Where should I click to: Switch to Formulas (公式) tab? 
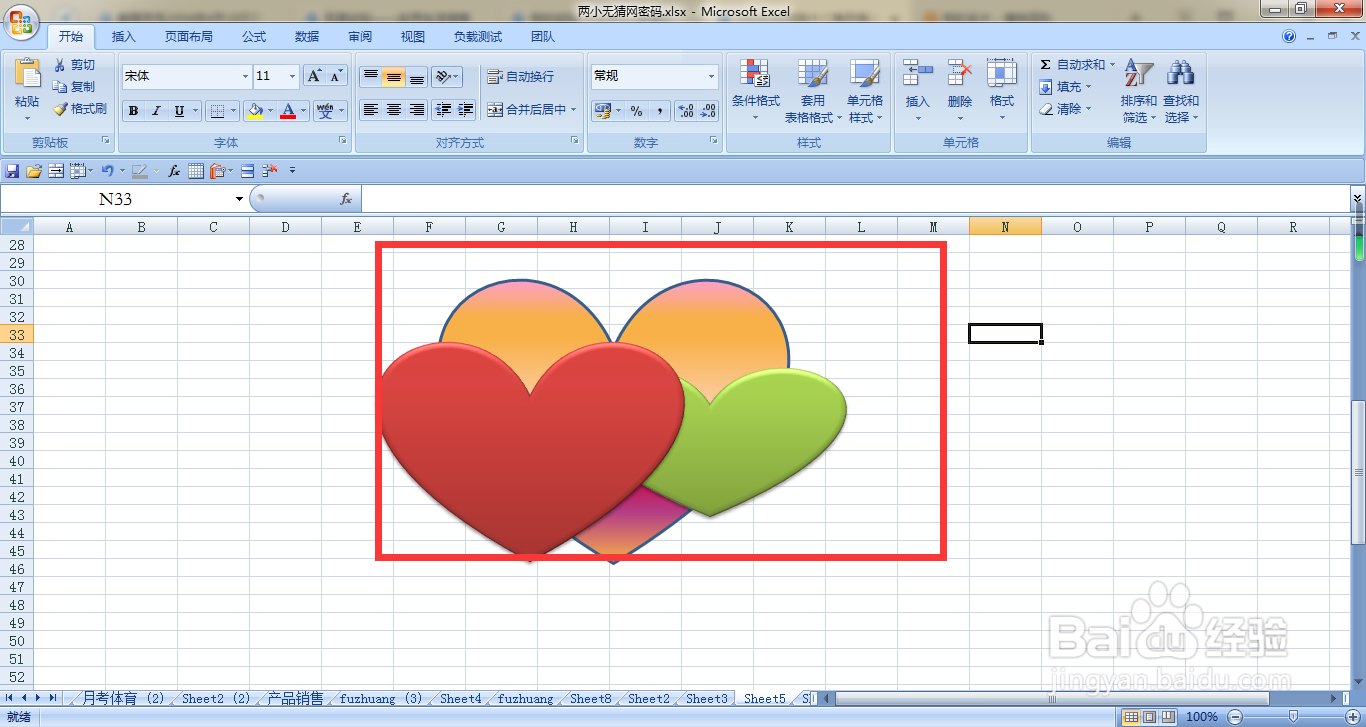[254, 37]
